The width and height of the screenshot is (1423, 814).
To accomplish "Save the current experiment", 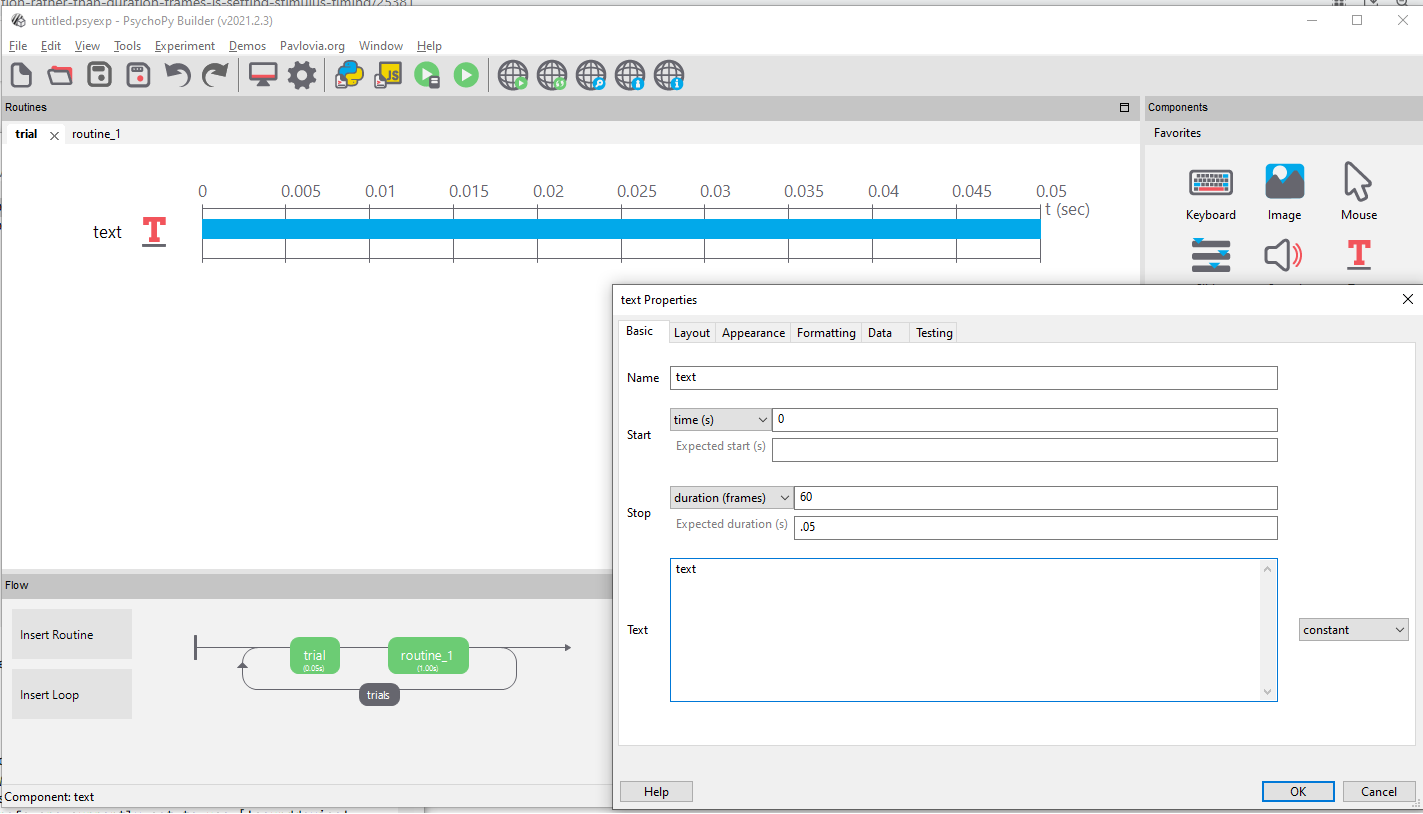I will [99, 75].
